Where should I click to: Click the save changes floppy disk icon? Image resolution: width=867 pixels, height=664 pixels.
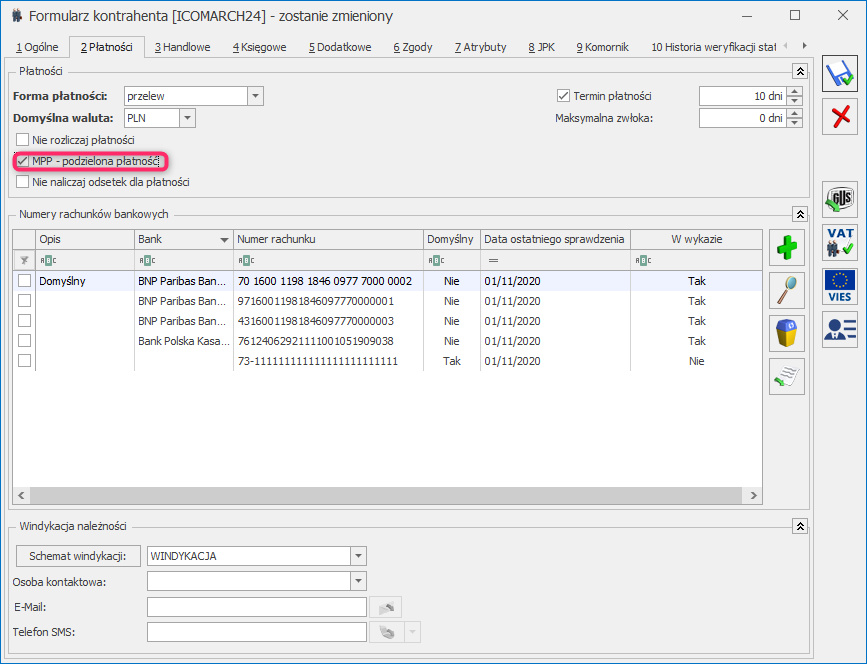click(x=840, y=75)
